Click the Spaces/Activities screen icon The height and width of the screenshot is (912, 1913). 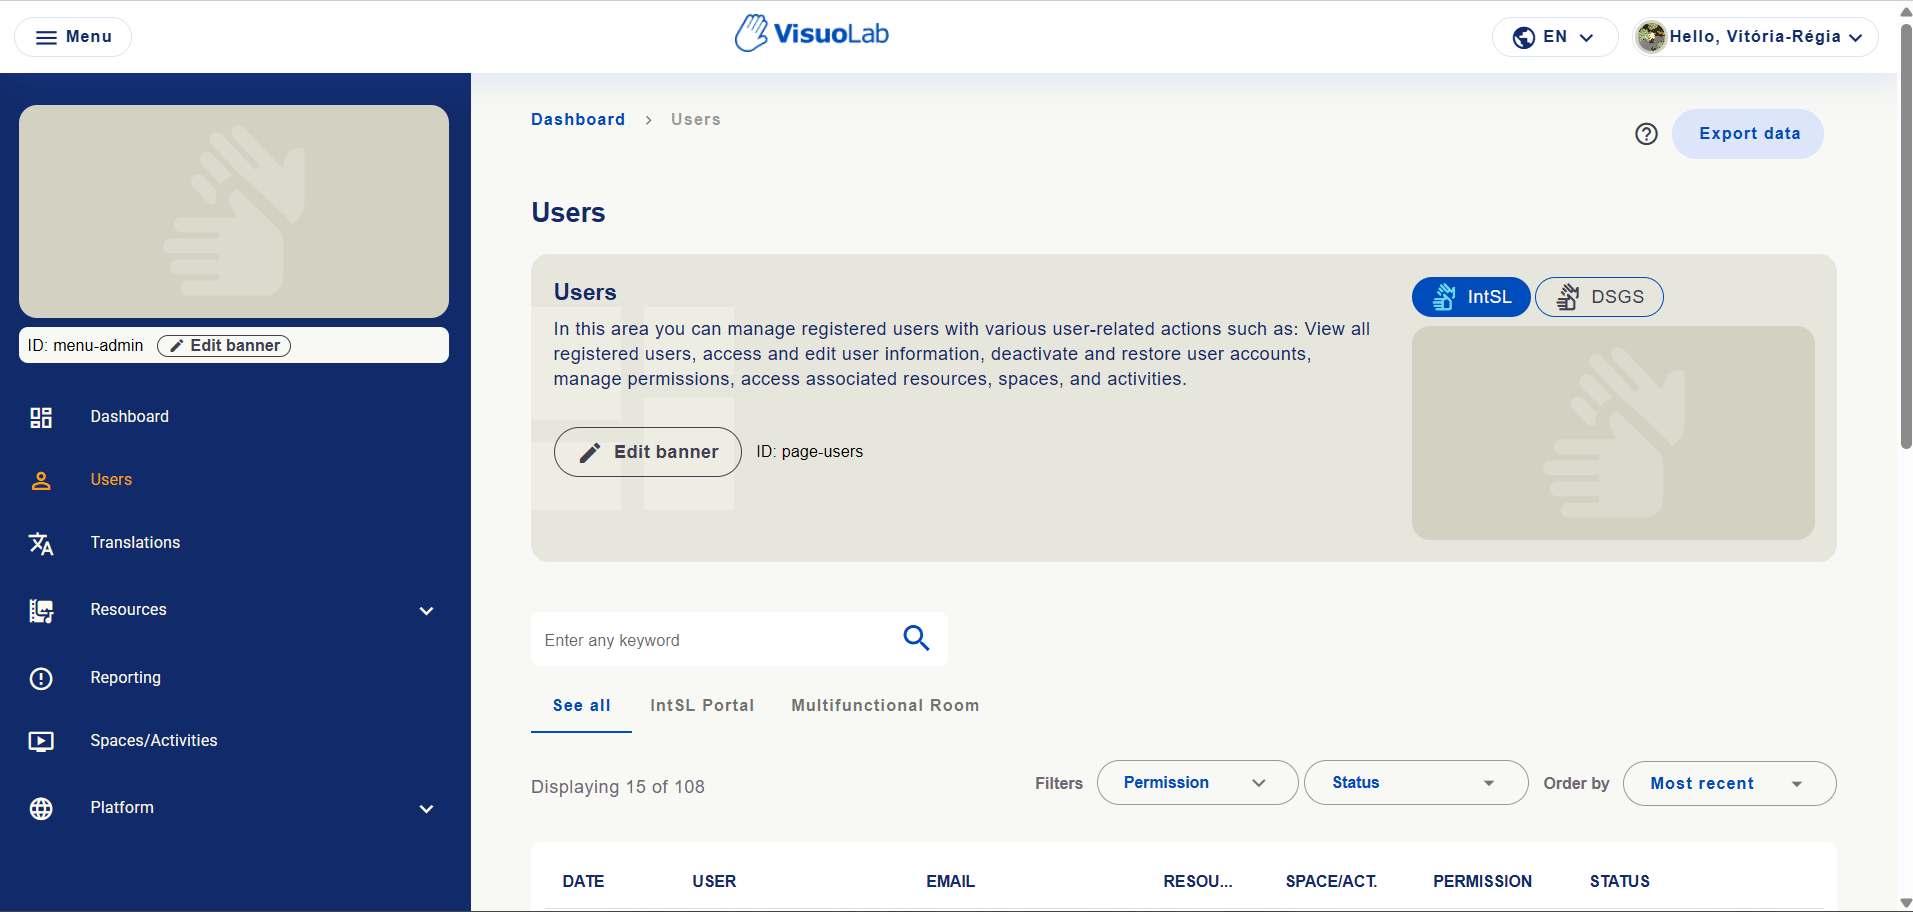[41, 741]
